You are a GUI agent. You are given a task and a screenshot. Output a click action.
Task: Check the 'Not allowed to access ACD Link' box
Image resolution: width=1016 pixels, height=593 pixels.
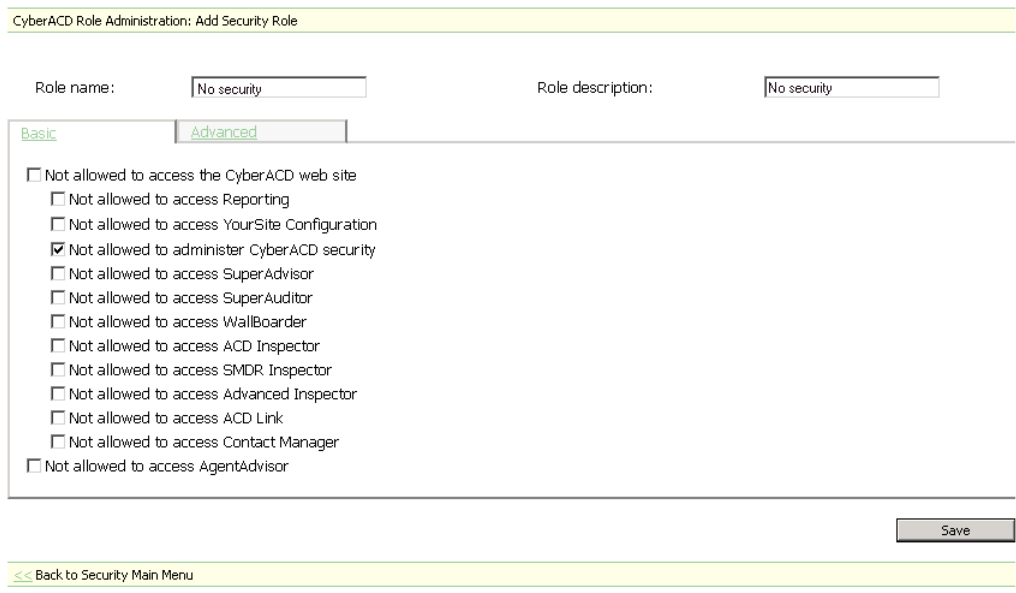point(58,418)
